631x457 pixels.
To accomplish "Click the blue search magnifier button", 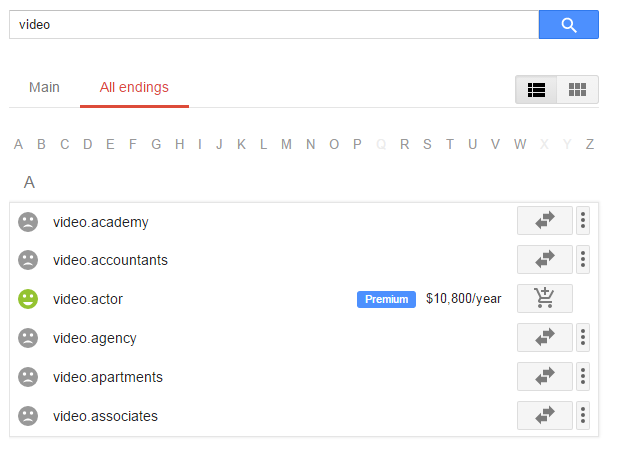I will pyautogui.click(x=568, y=25).
